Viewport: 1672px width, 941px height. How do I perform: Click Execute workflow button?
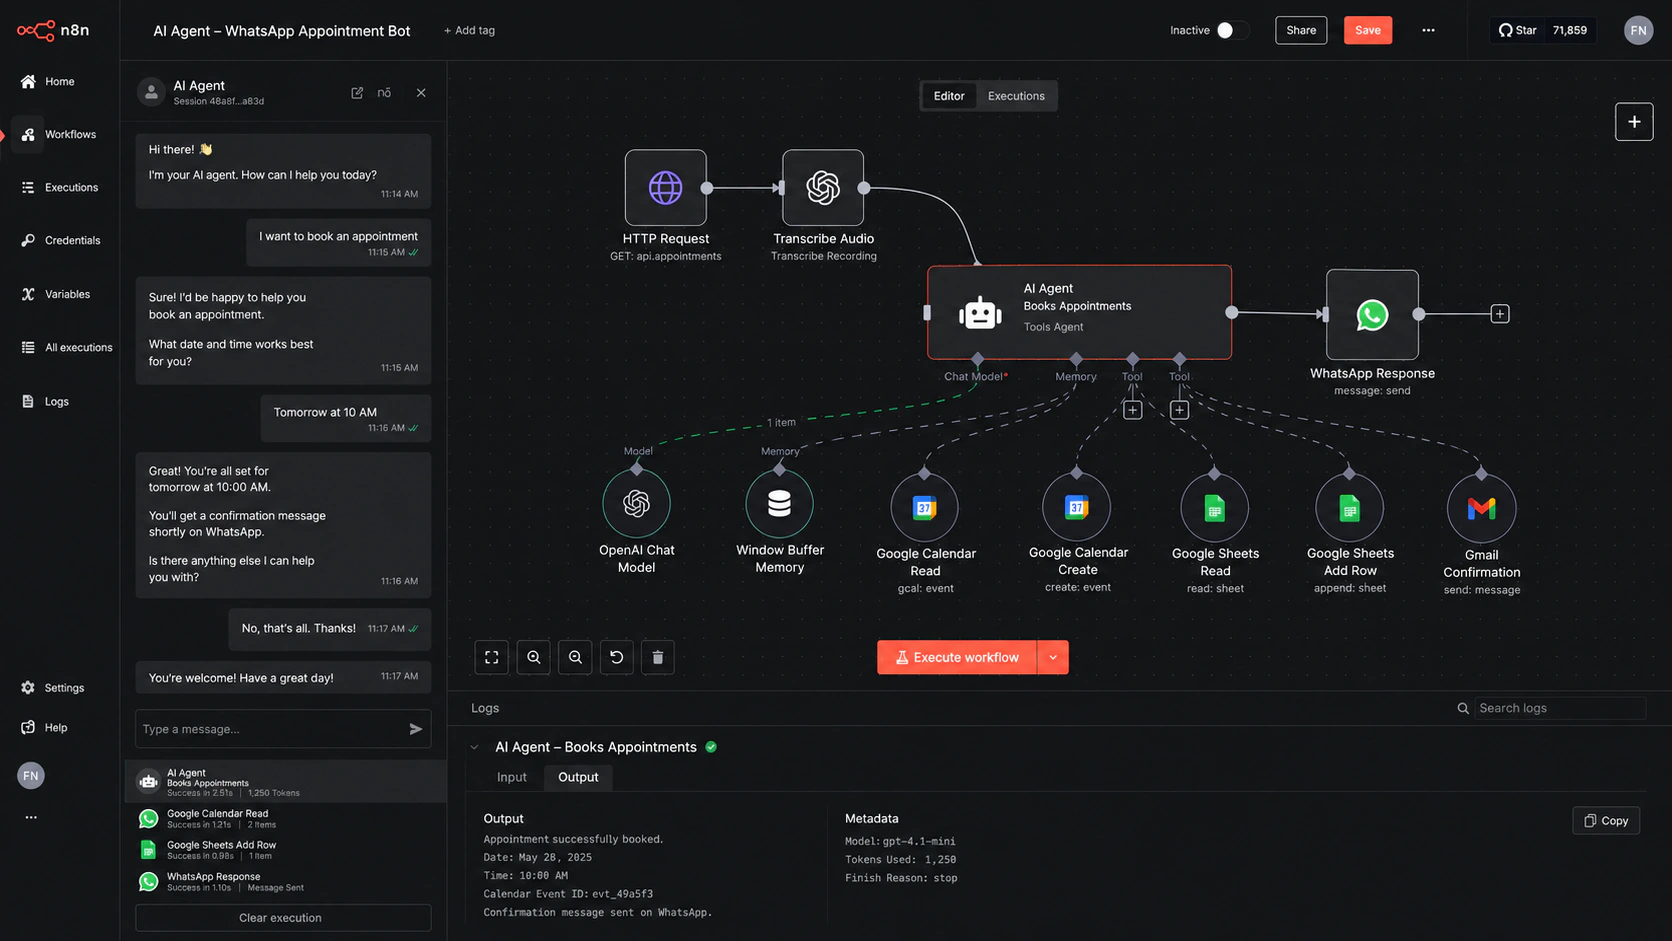coord(957,657)
